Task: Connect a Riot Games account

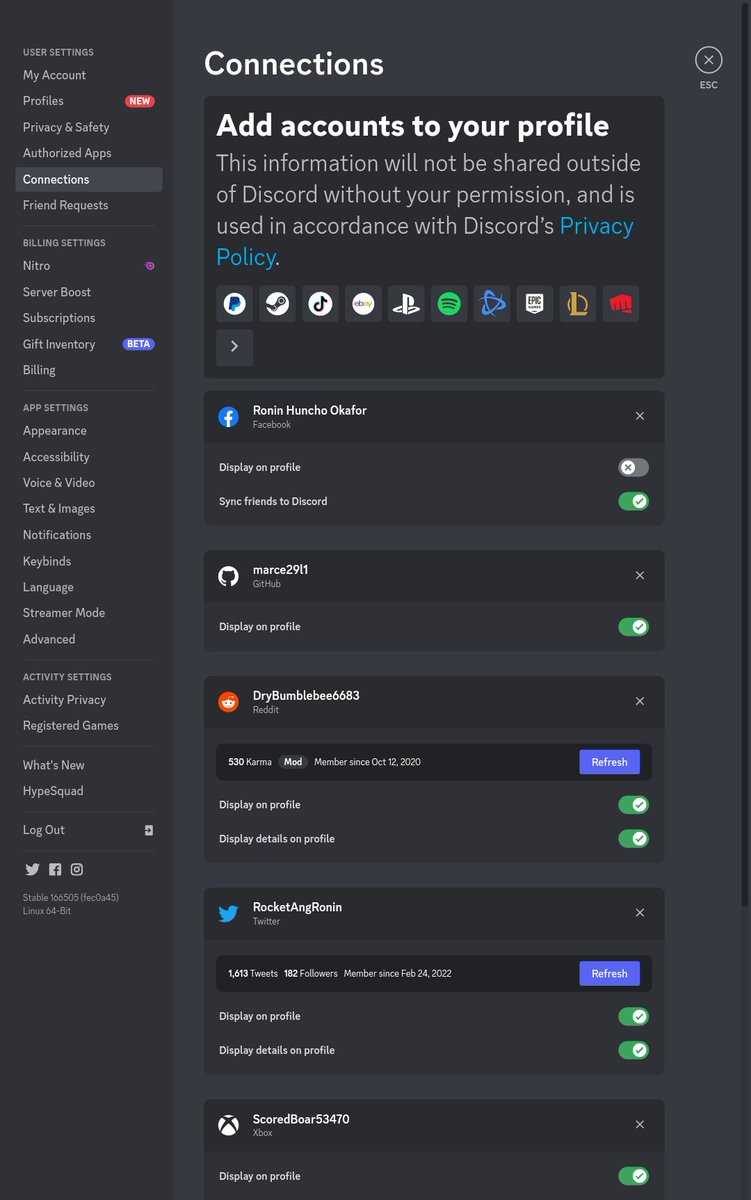Action: click(621, 304)
